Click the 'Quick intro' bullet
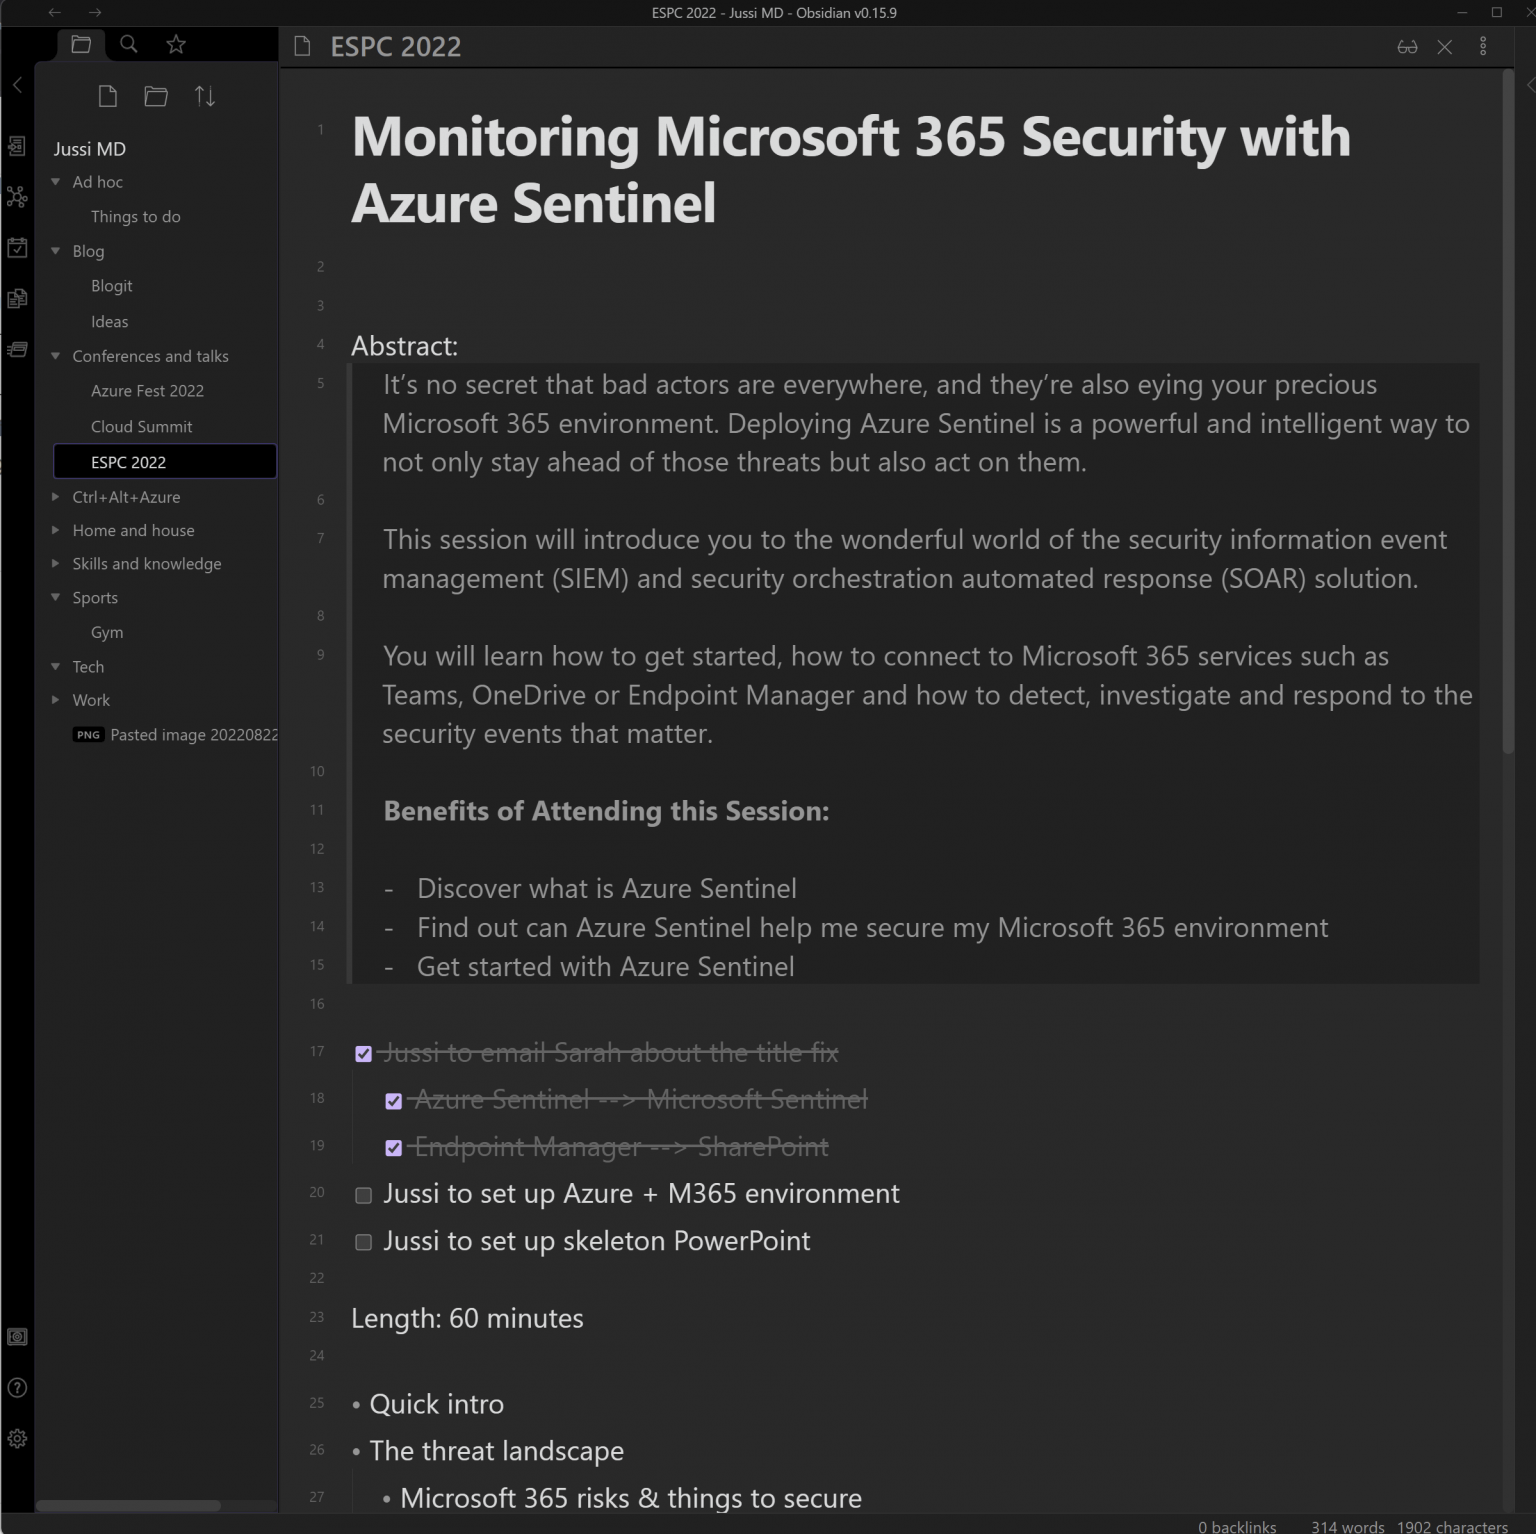Image resolution: width=1536 pixels, height=1534 pixels. click(x=436, y=1404)
